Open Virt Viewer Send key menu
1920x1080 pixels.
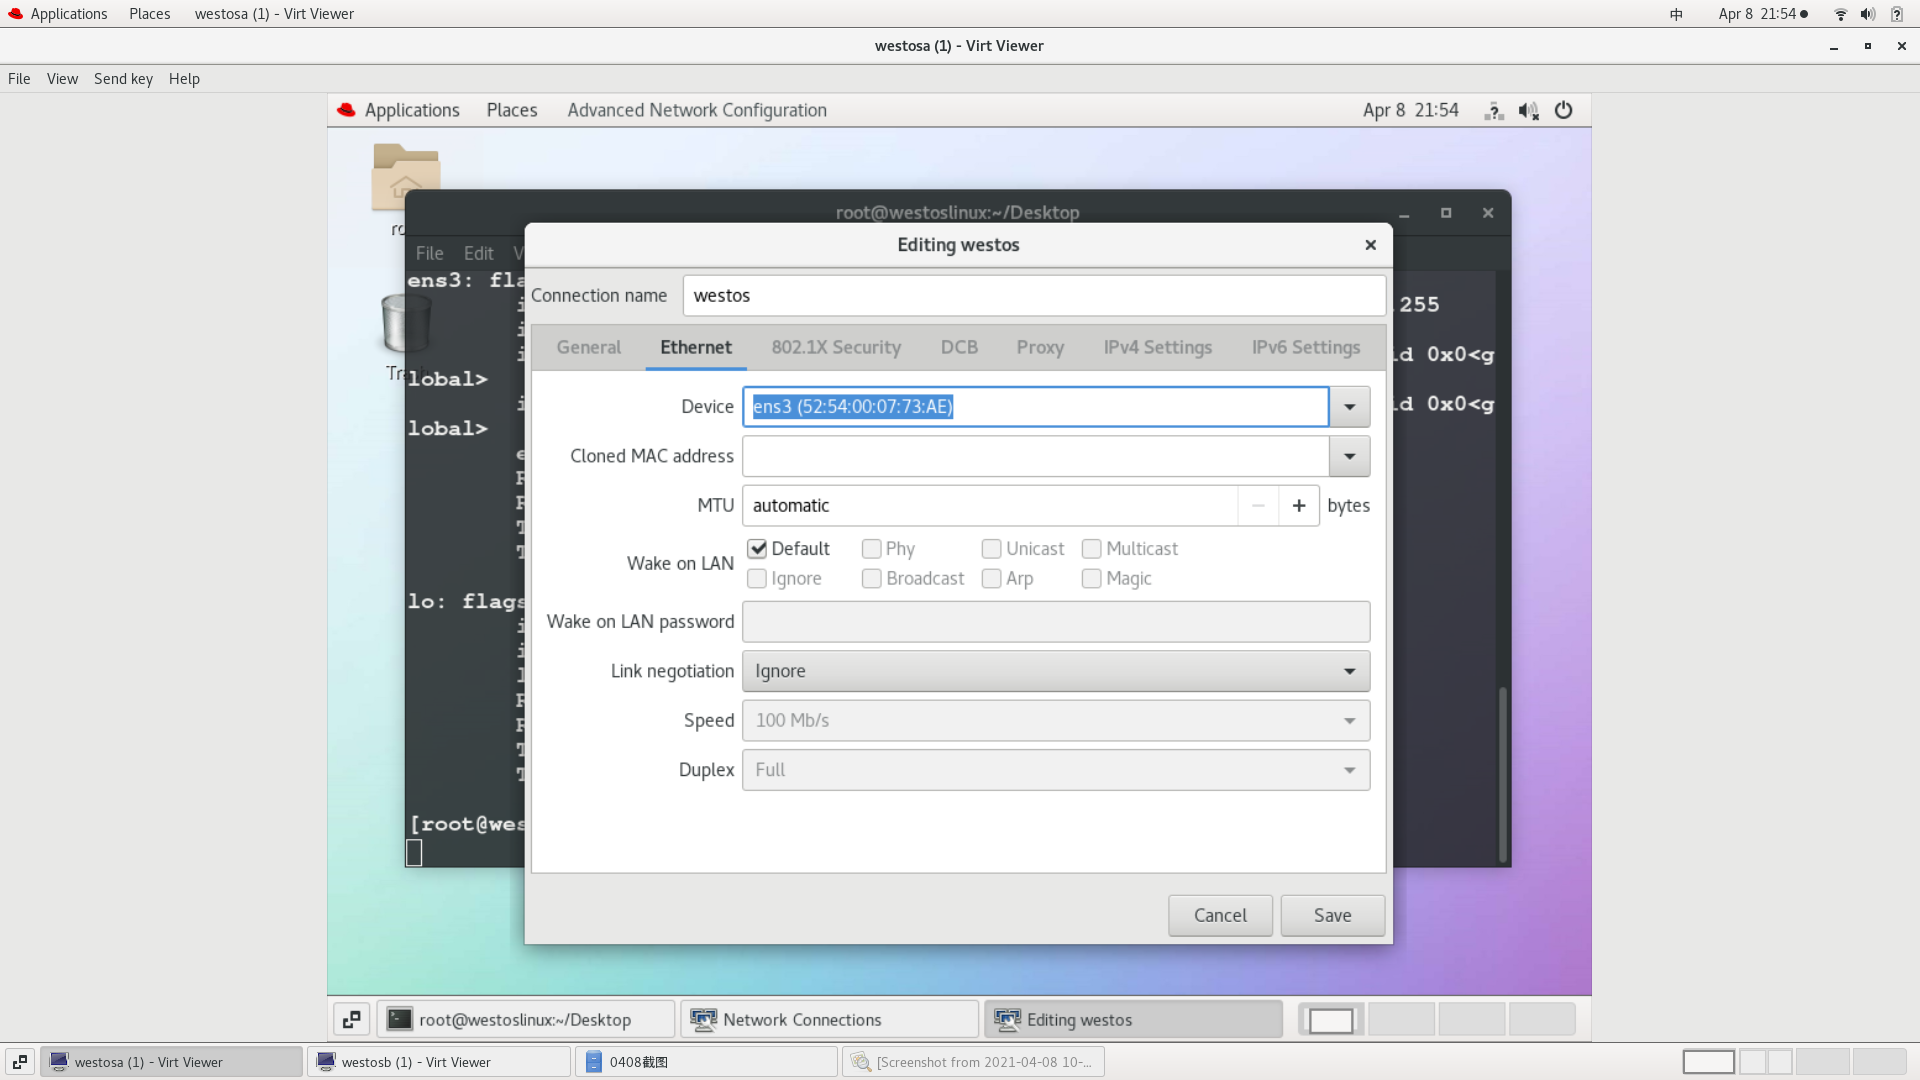pyautogui.click(x=123, y=79)
